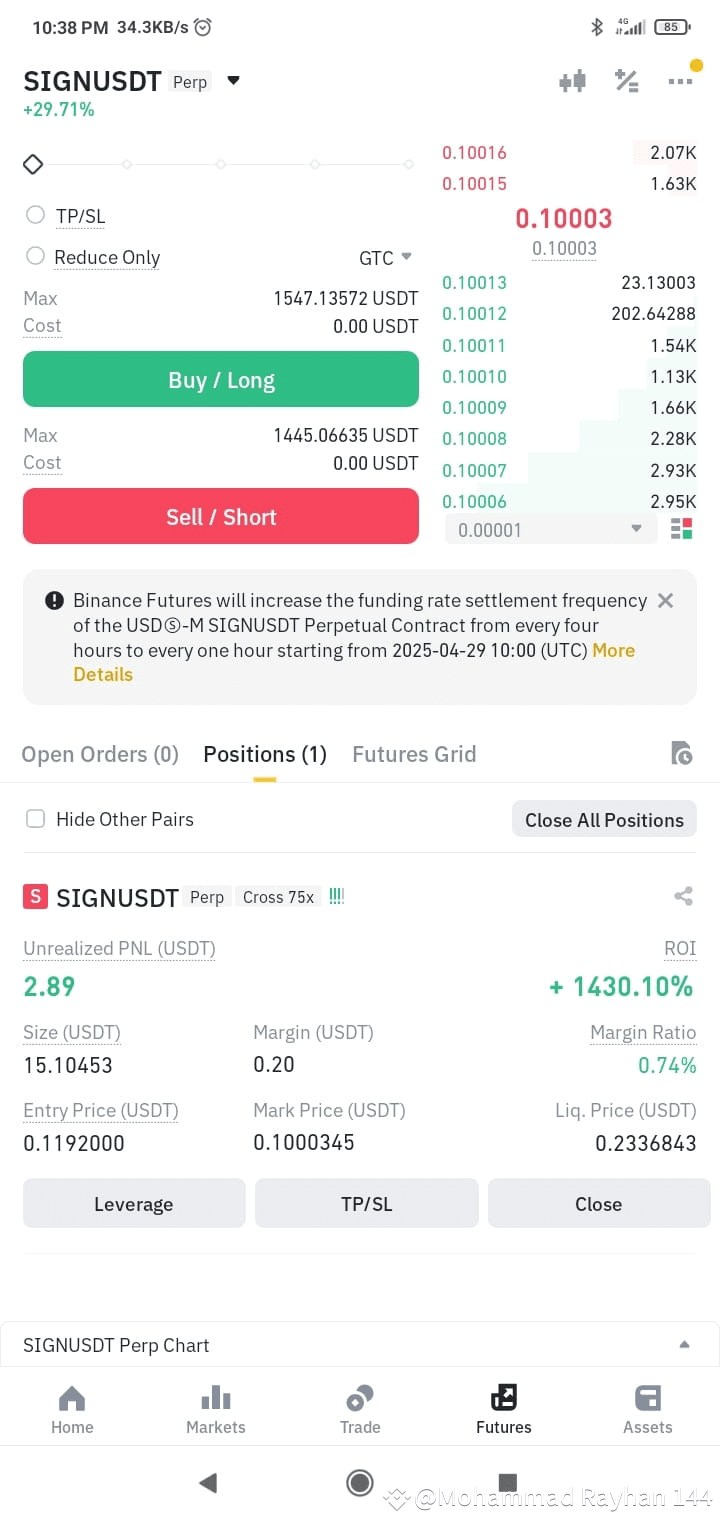Screen dimensions: 720x1520
Task: Click the order amount slider handle
Action: 33,164
